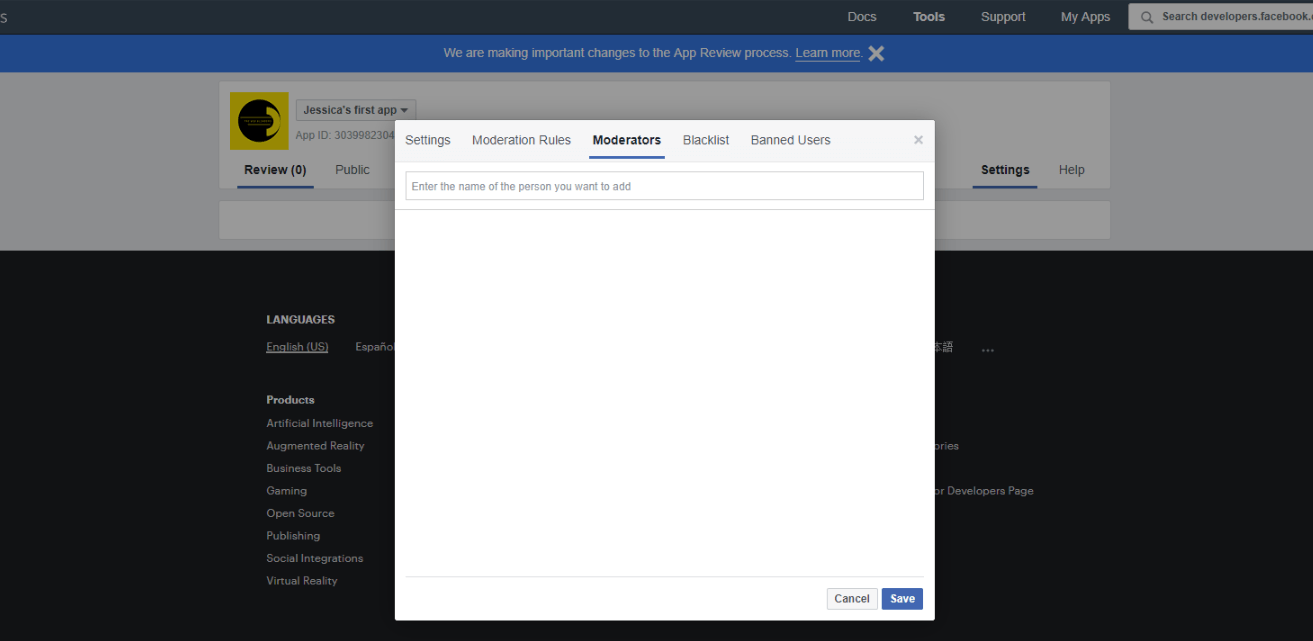Screen dimensions: 1313x641
Task: Select the Review (0) tab
Action: pyautogui.click(x=275, y=170)
